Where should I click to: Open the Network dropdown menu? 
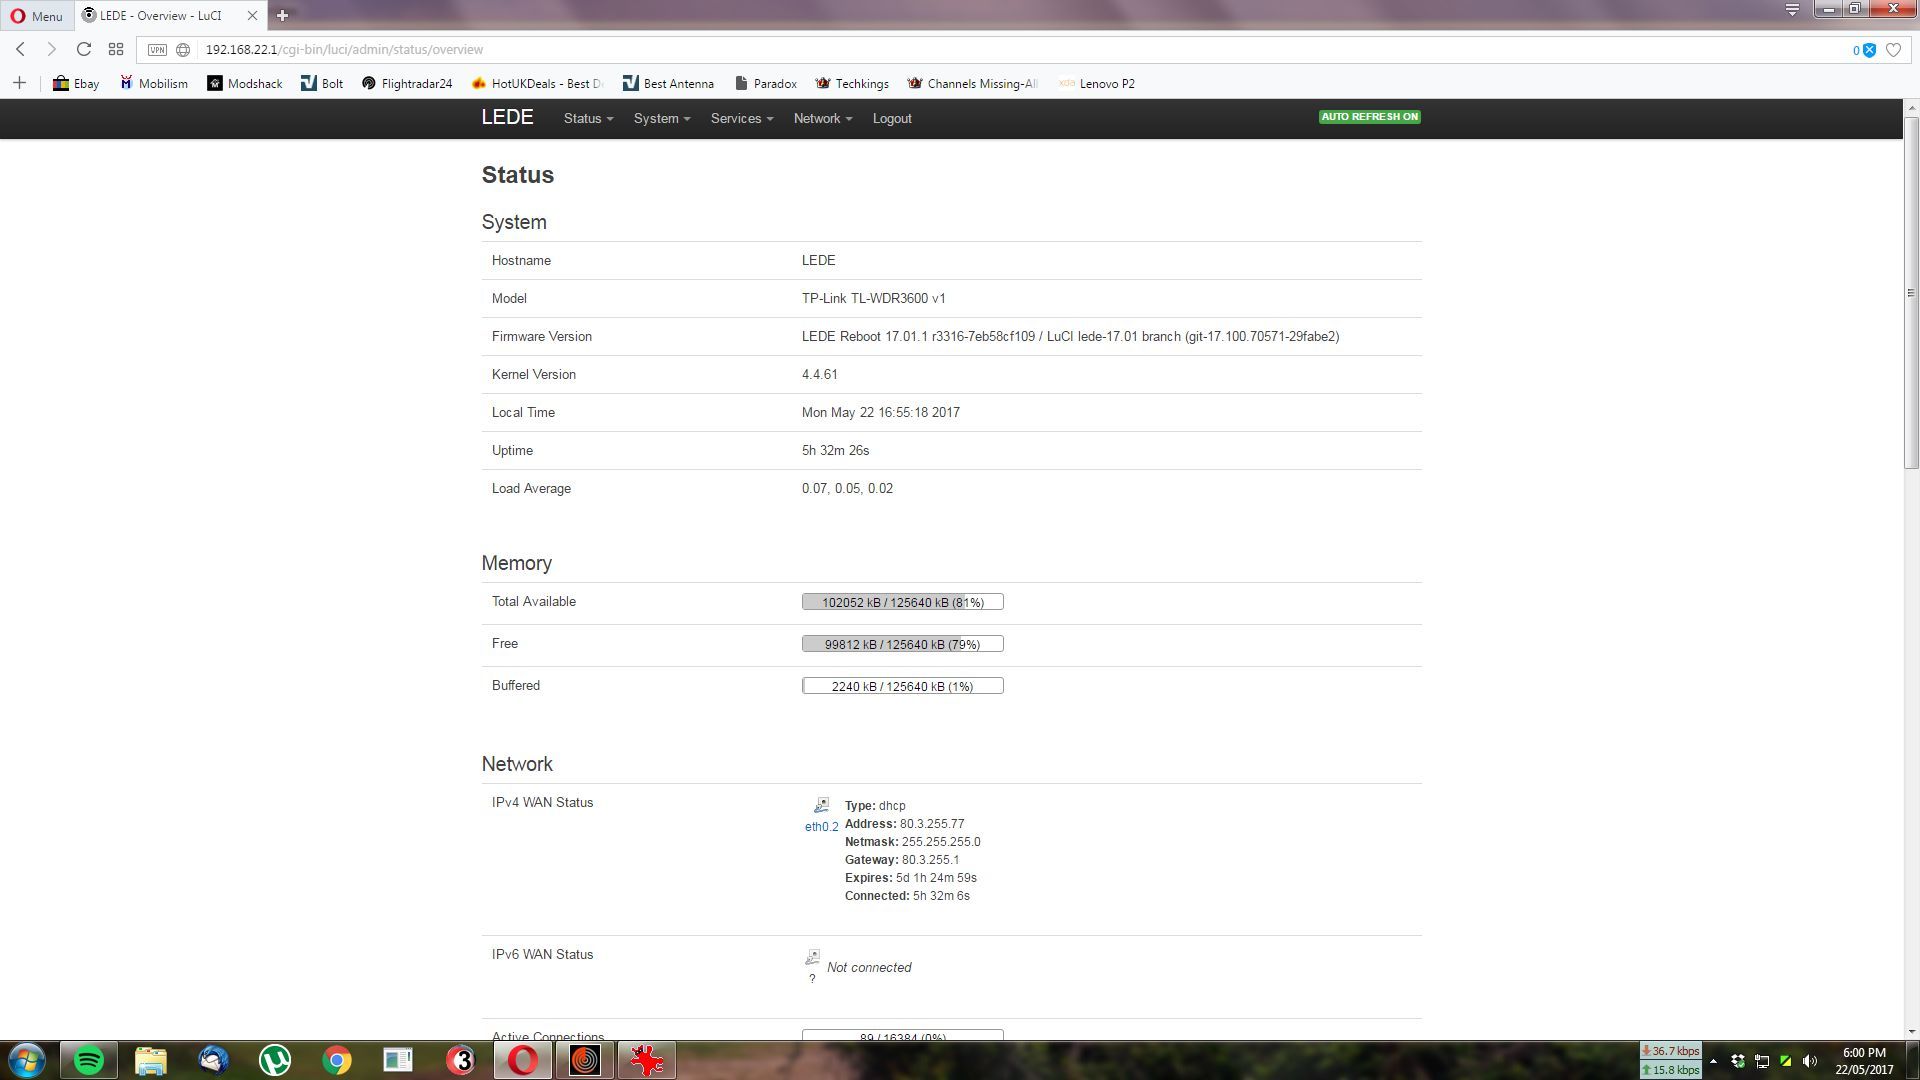(820, 118)
